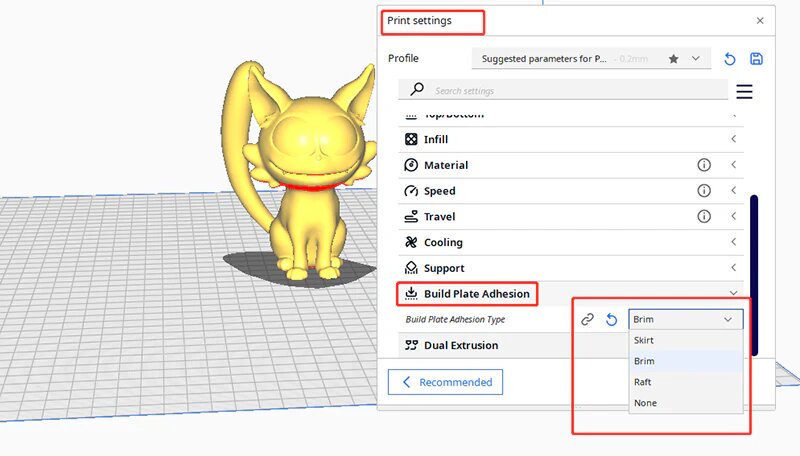Click in the Search settings field
This screenshot has height=456, width=800.
coord(563,90)
